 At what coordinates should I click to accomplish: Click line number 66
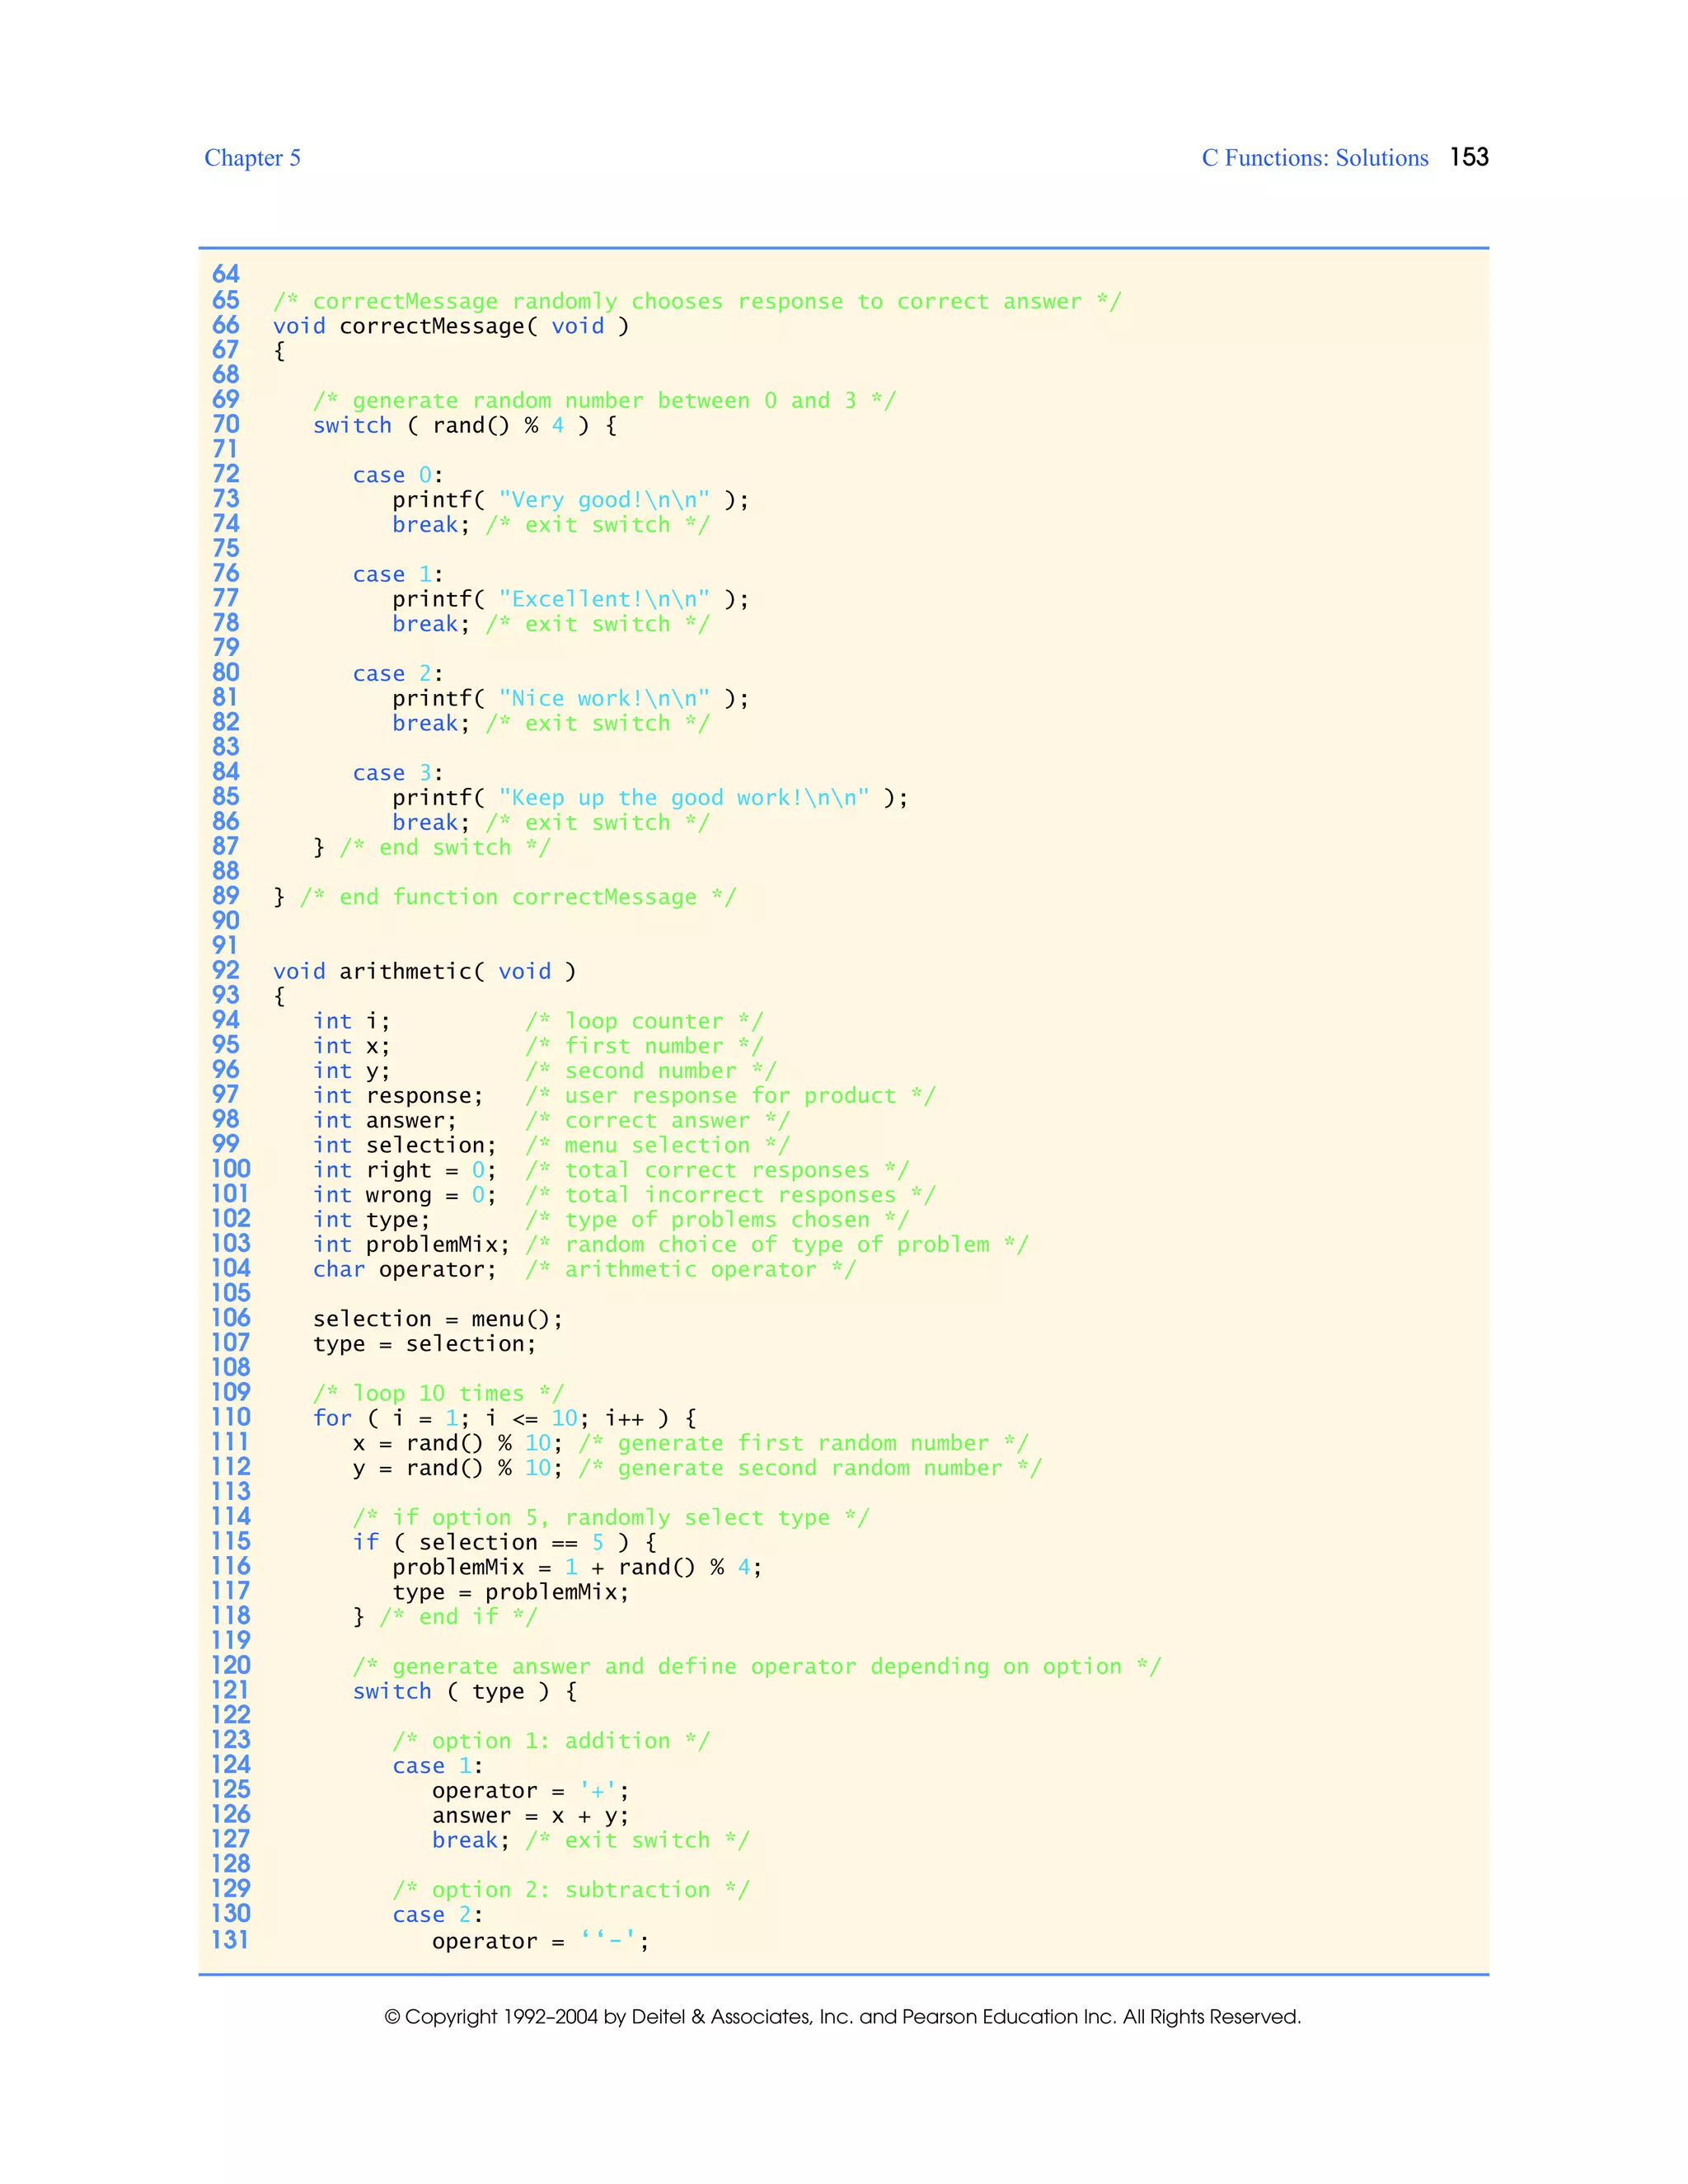[x=226, y=325]
